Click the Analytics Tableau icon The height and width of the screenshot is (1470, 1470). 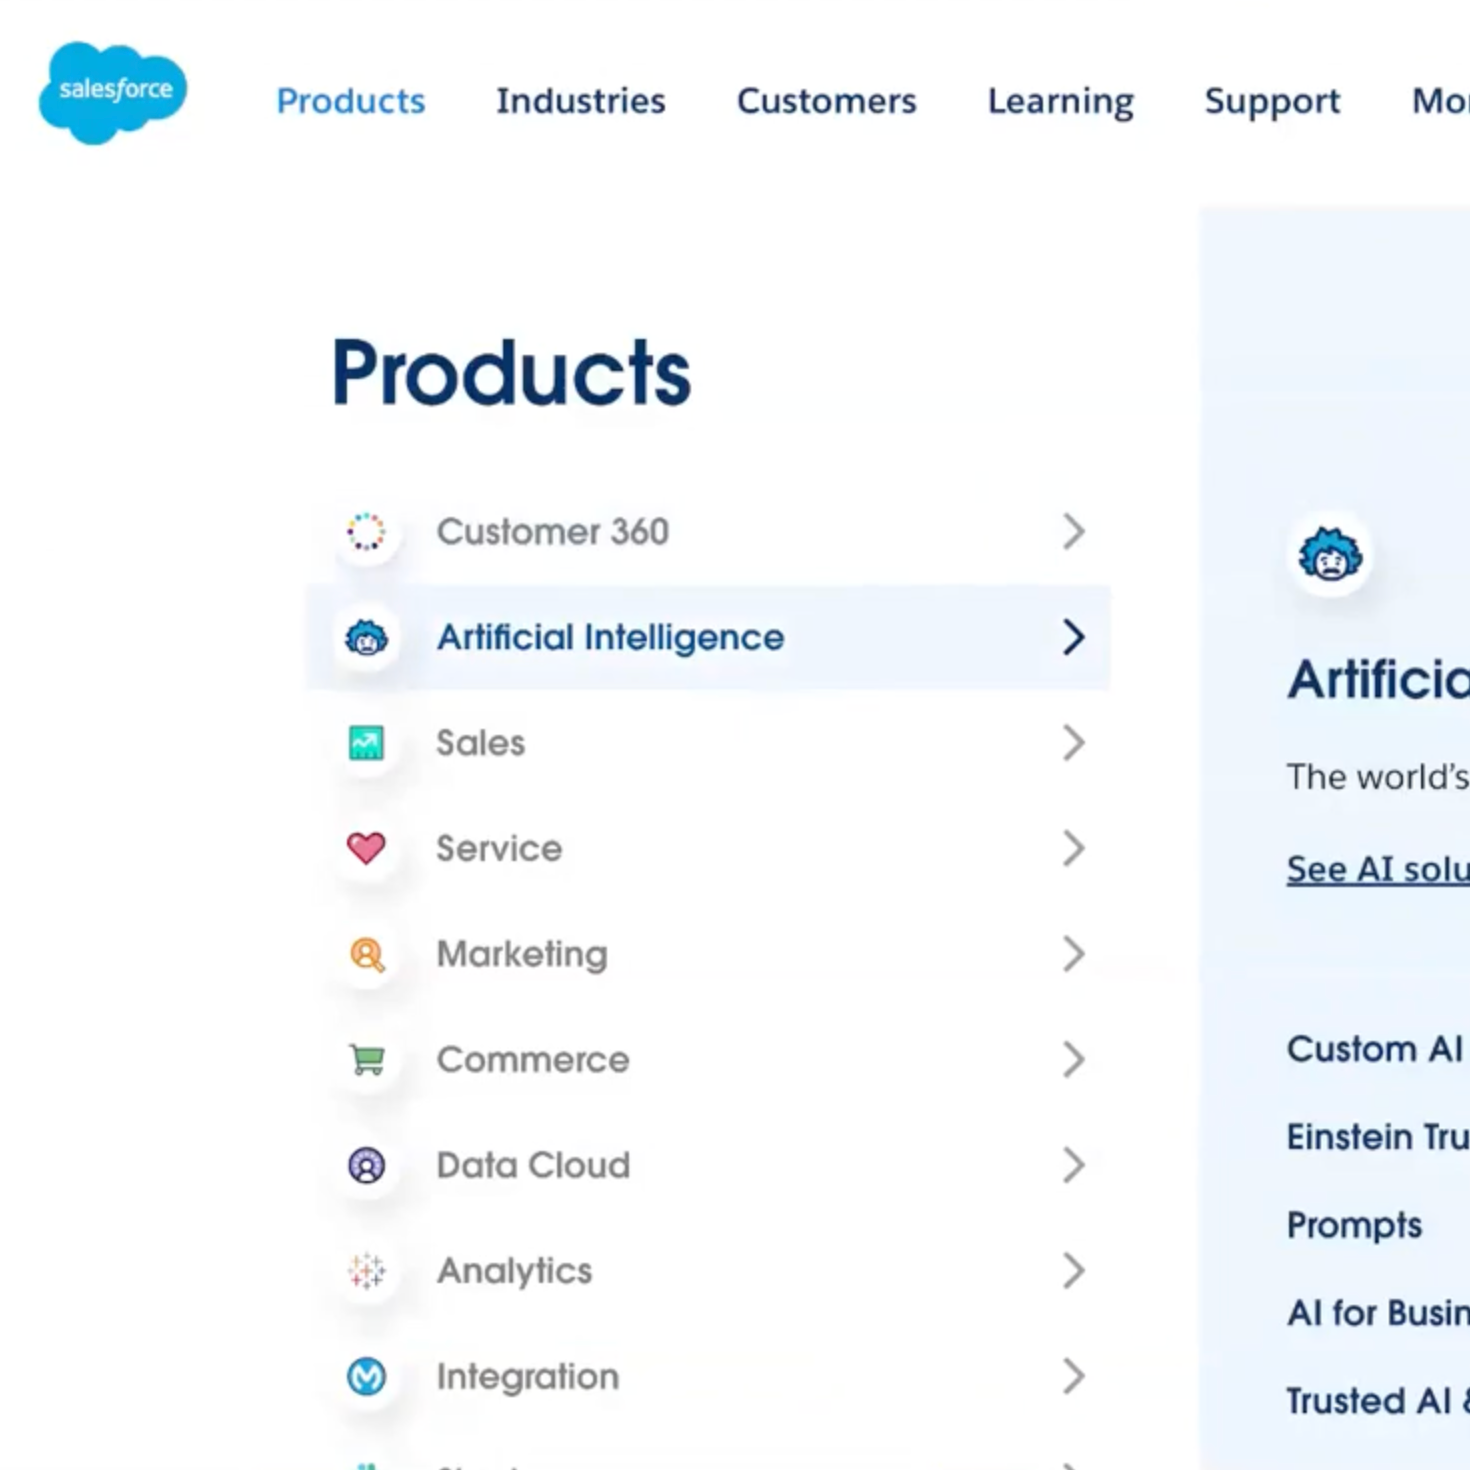point(366,1271)
